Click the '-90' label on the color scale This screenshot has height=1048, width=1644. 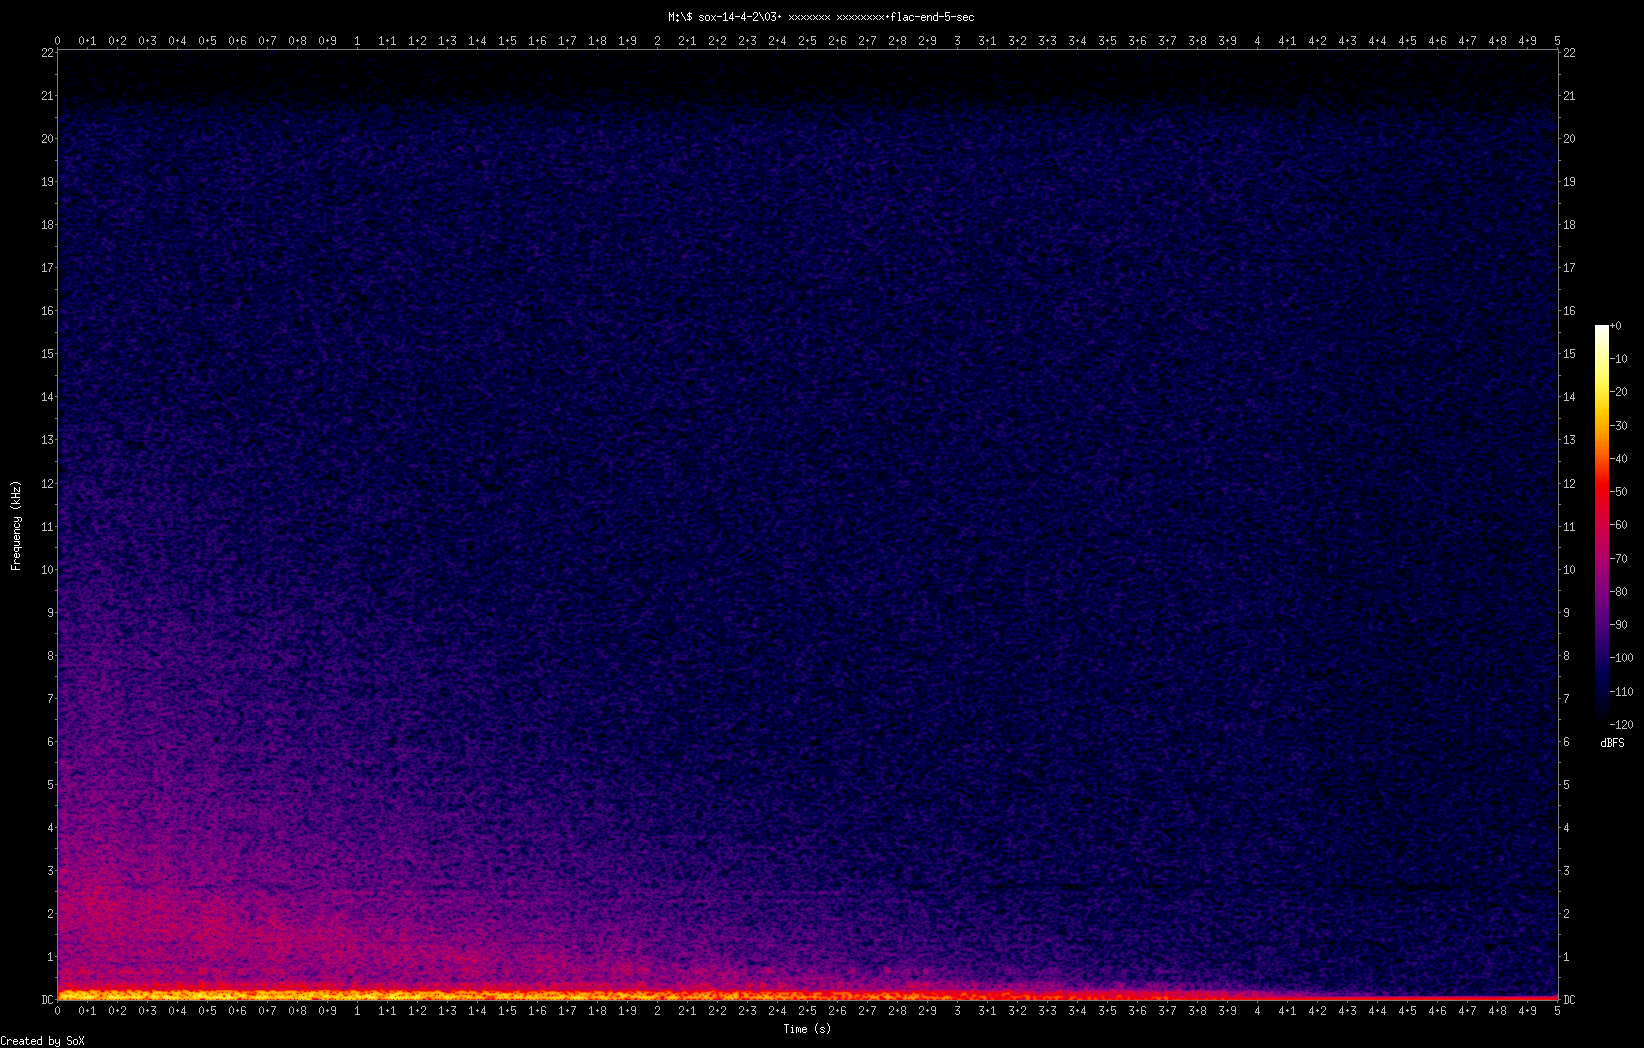pos(1620,625)
